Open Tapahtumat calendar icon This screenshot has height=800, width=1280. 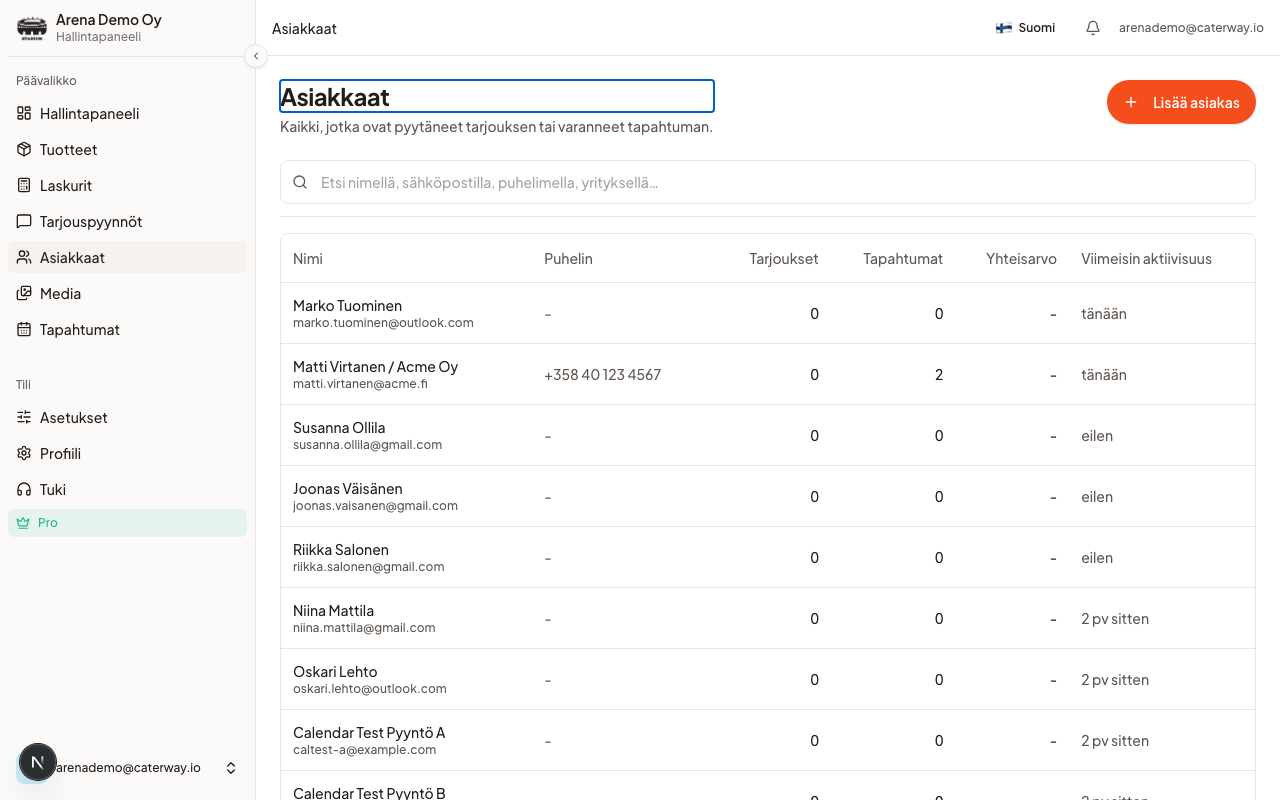[24, 330]
